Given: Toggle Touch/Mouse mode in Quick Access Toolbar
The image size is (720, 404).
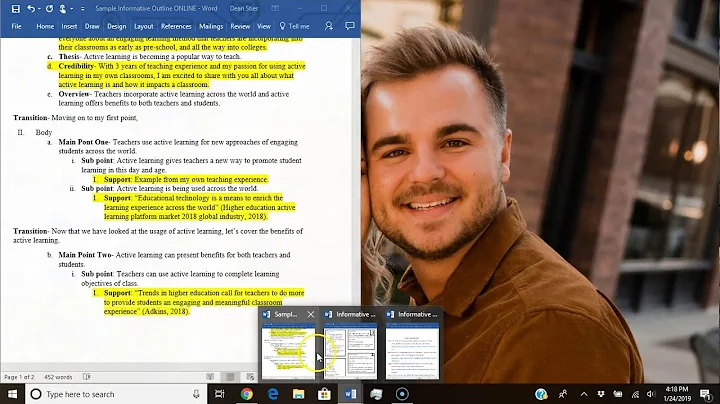Looking at the screenshot, I should coord(62,8).
